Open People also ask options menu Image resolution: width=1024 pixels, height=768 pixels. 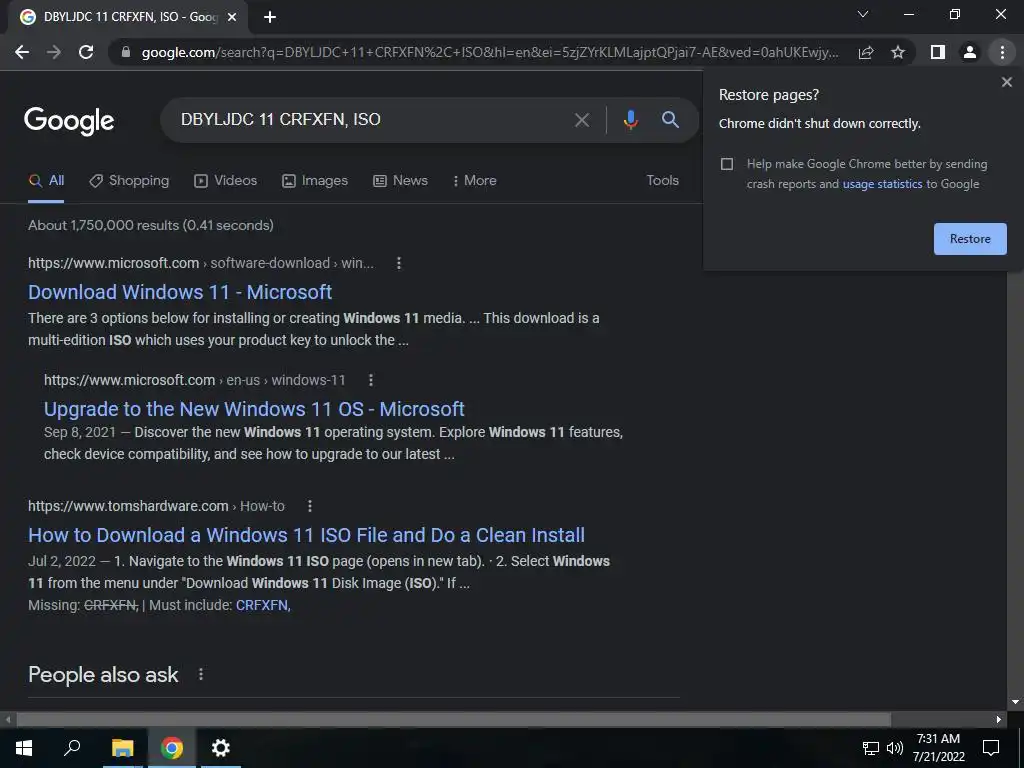[x=200, y=674]
